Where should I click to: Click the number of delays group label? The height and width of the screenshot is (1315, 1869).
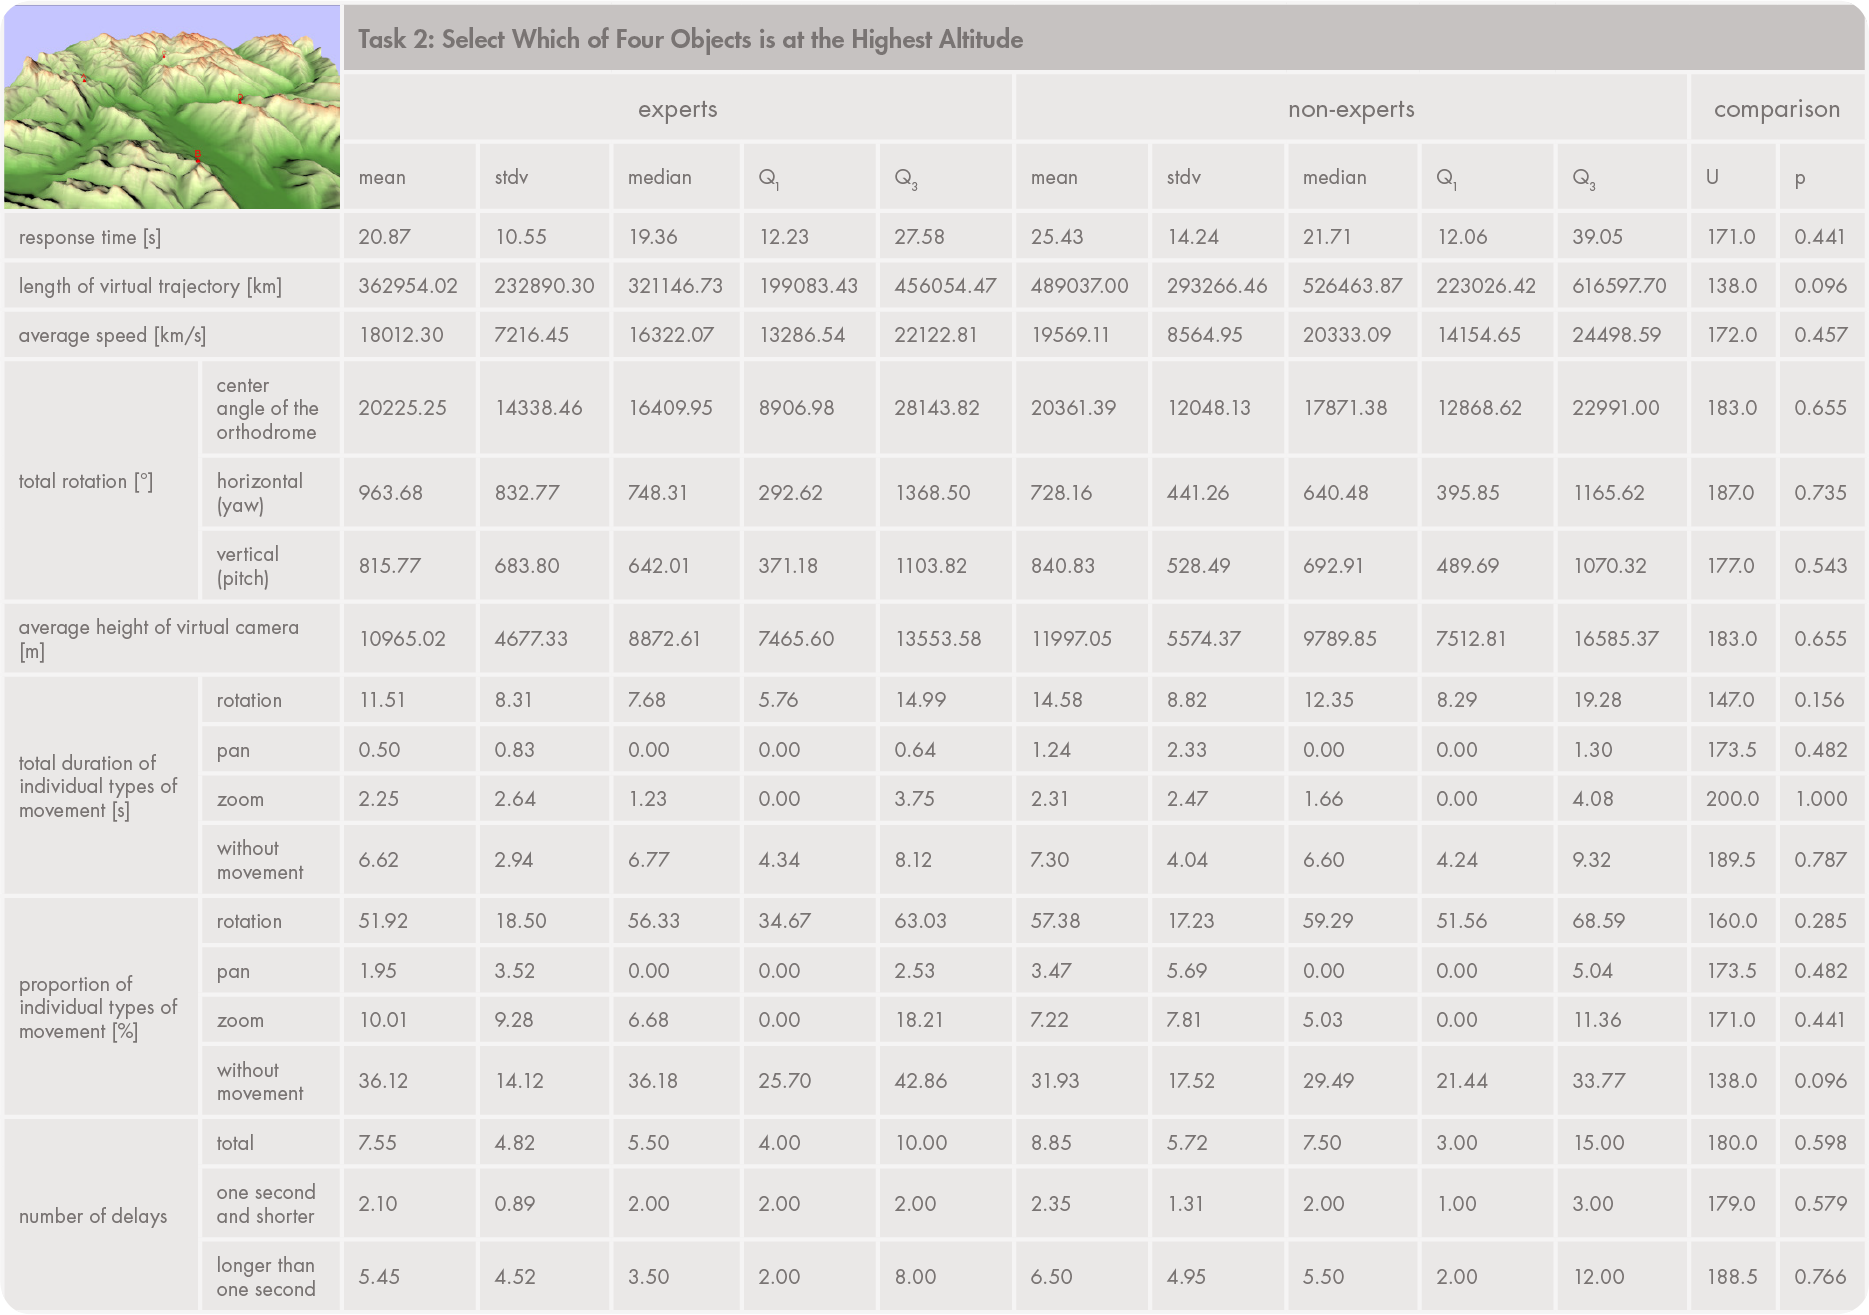pyautogui.click(x=93, y=1216)
